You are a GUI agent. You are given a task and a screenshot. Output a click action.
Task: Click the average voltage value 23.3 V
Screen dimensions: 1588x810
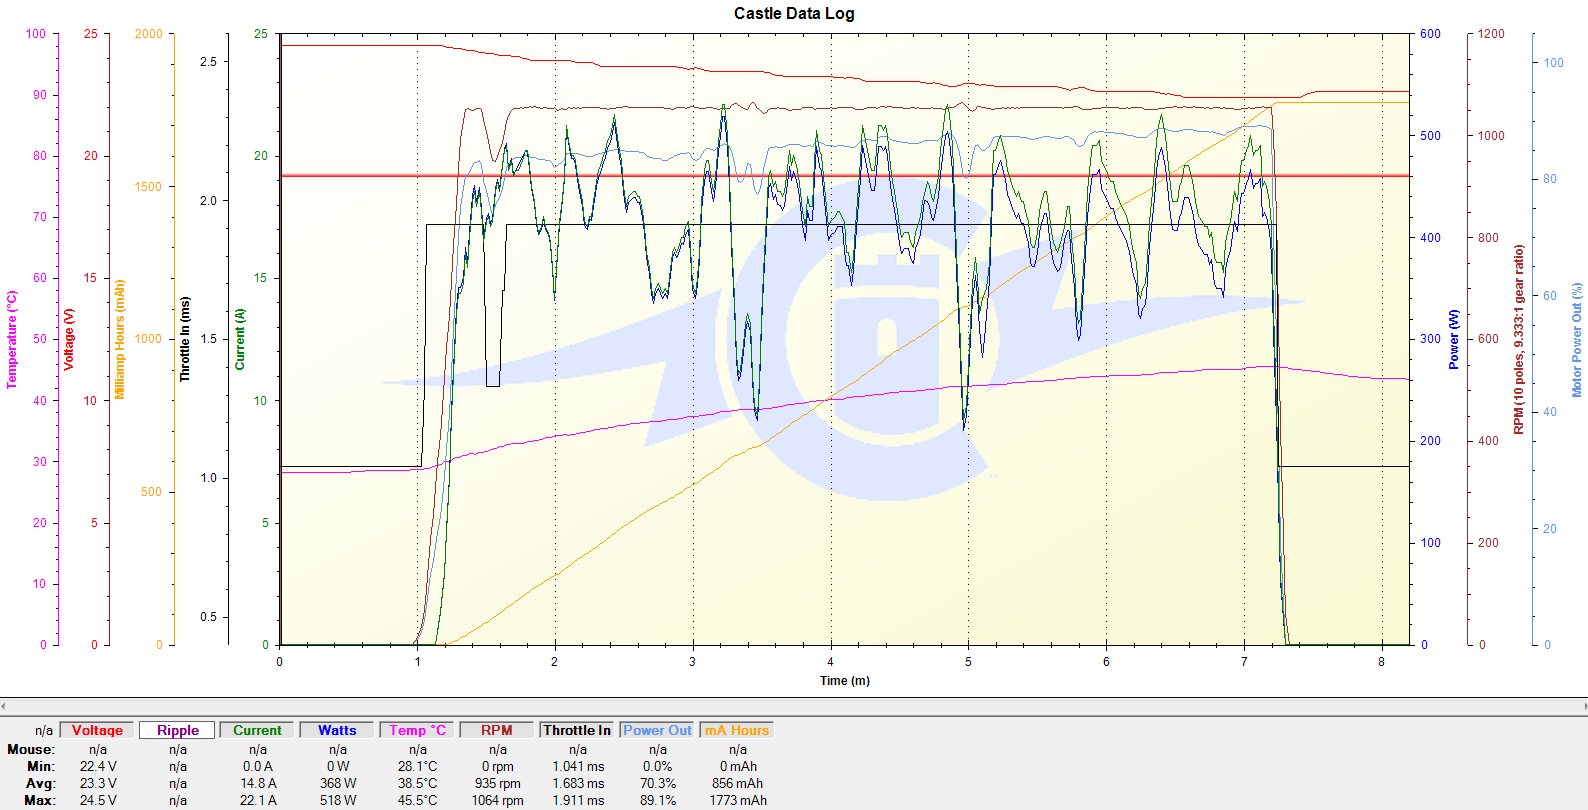tap(98, 783)
